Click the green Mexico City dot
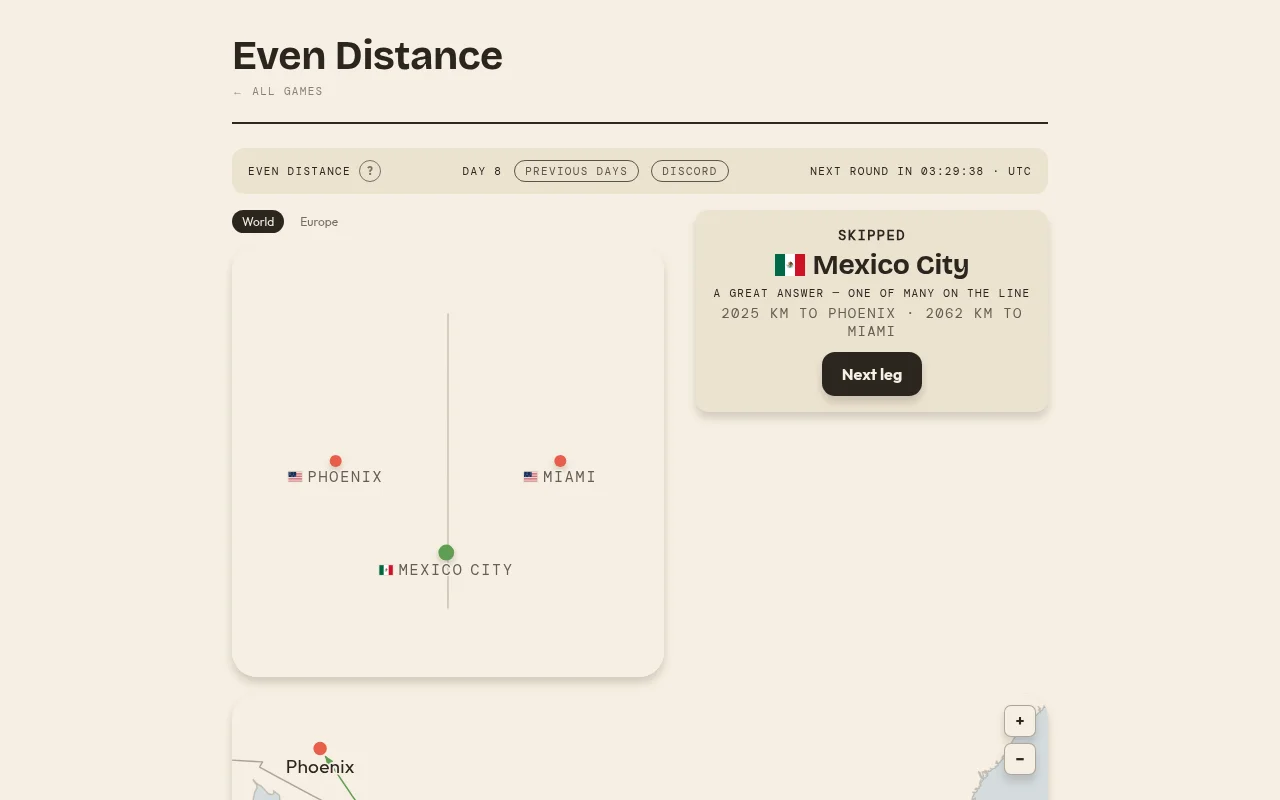 click(446, 553)
